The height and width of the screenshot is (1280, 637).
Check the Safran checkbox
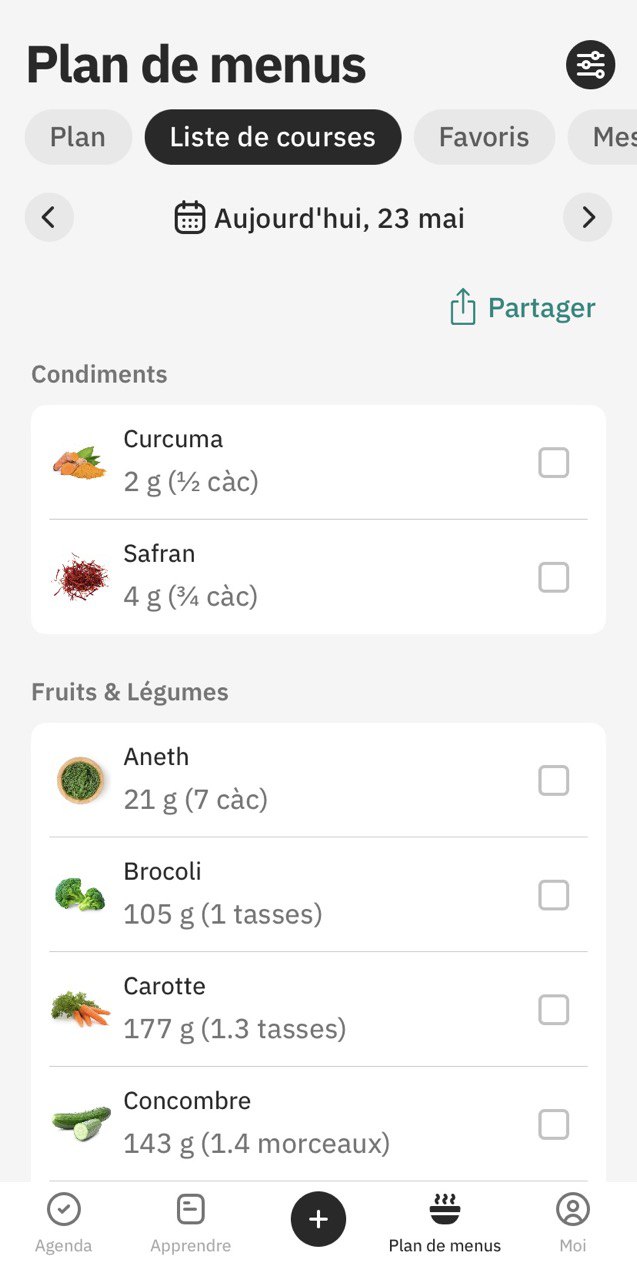tap(554, 577)
